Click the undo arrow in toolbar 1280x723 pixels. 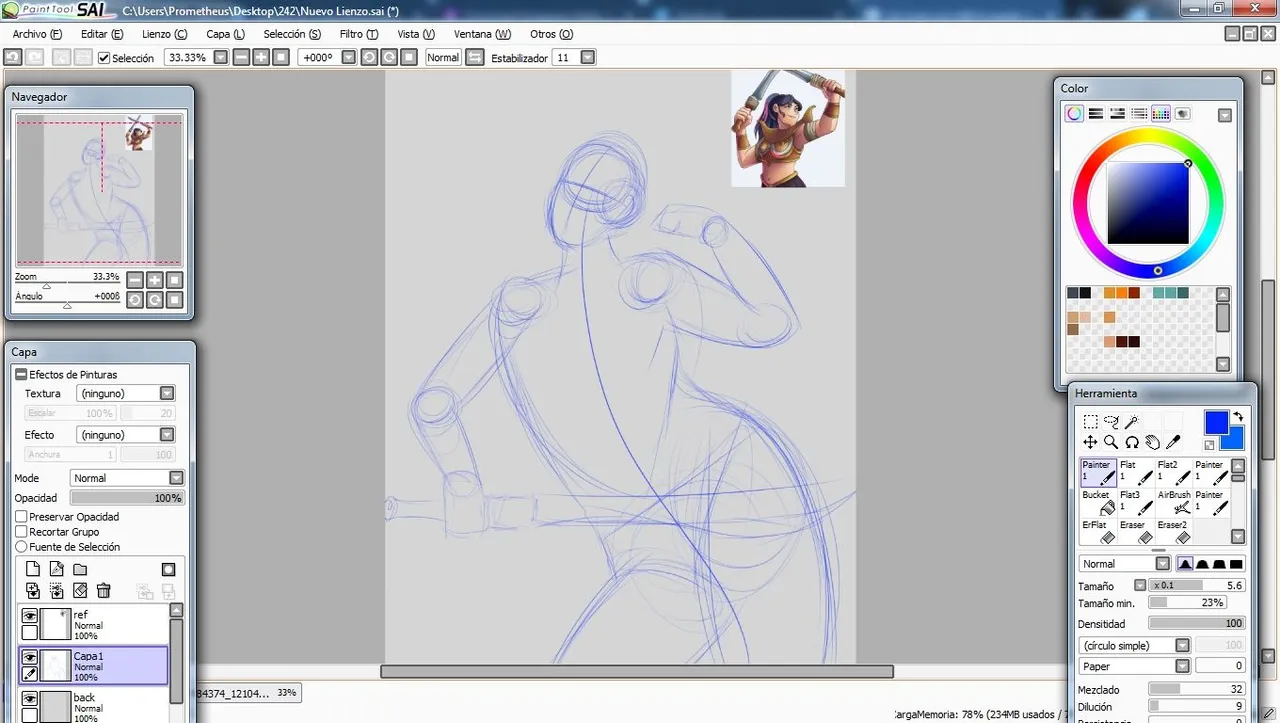tap(12, 58)
